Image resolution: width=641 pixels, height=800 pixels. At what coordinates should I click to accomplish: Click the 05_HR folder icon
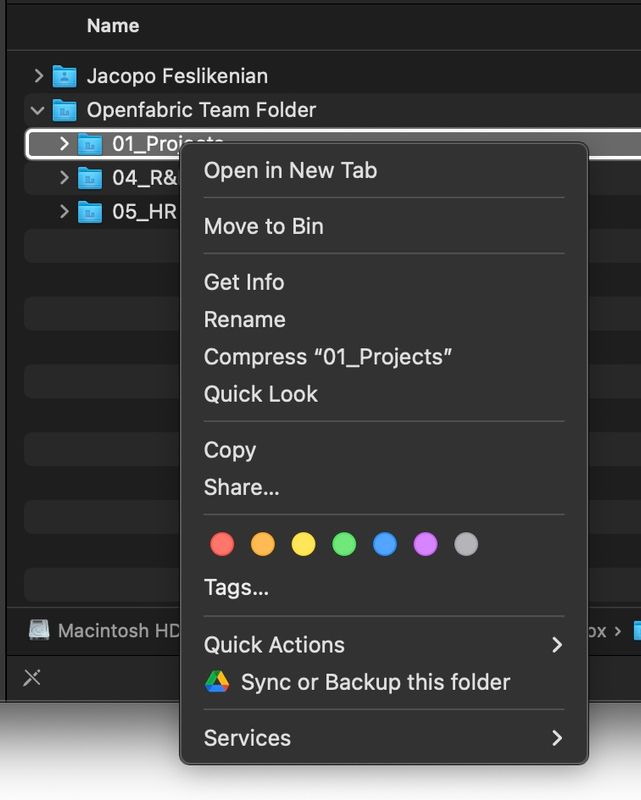point(90,212)
